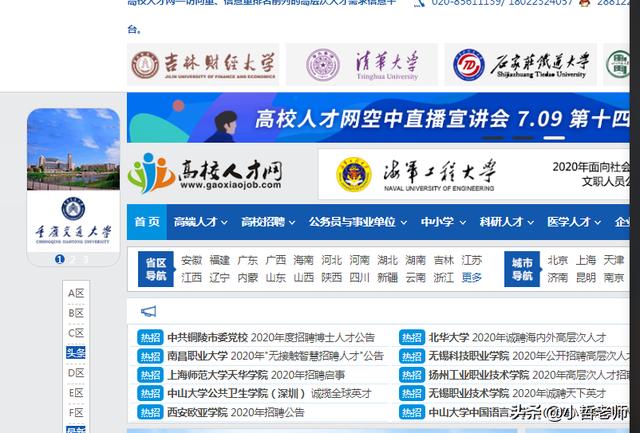The width and height of the screenshot is (640, 433).
Task: Click 更多 to show more provinces
Action: [472, 278]
